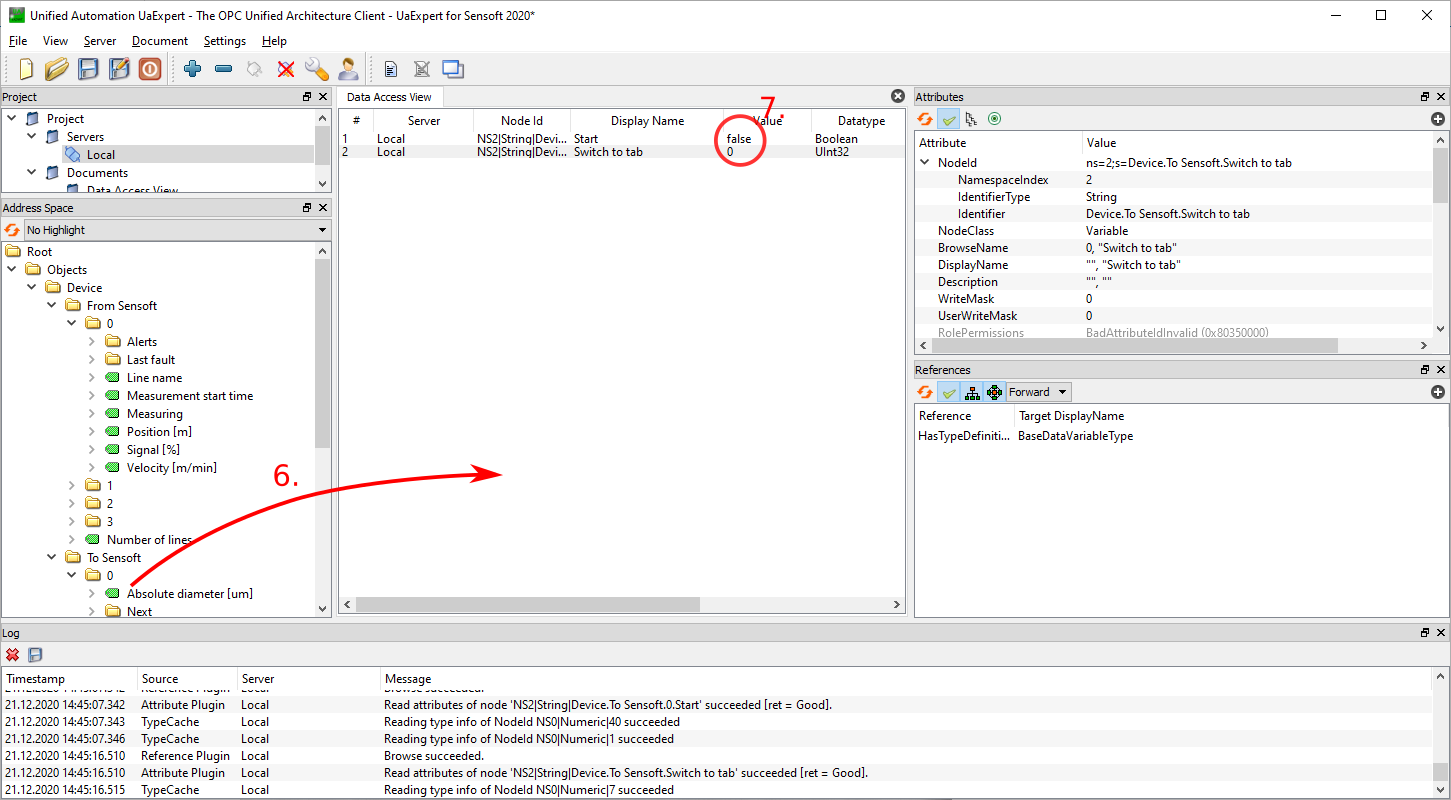Click the Switch to tab row in data view
Viewport: 1451px width, 800px height.
click(x=621, y=152)
